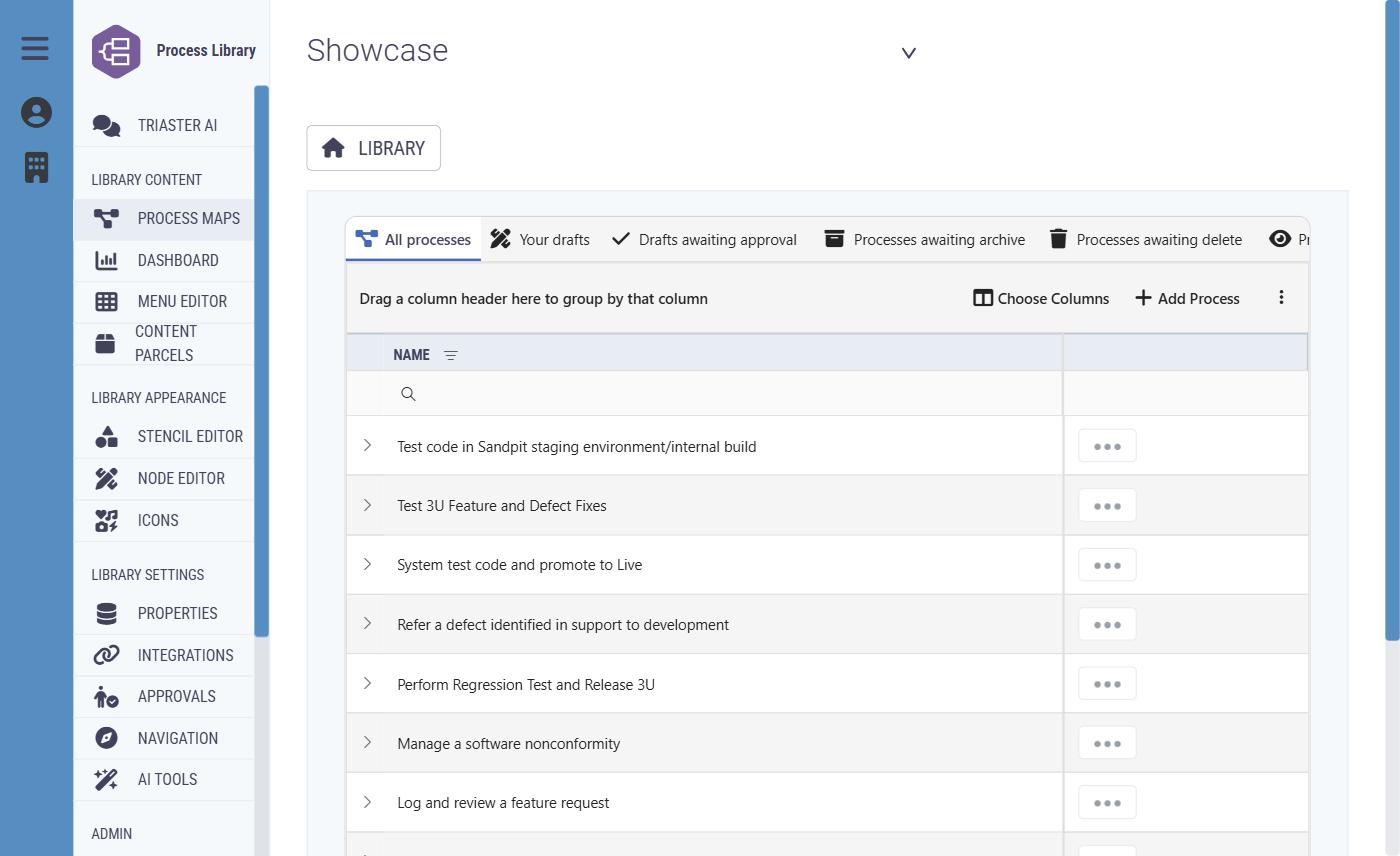
Task: Click the Name column search field
Action: (722, 394)
